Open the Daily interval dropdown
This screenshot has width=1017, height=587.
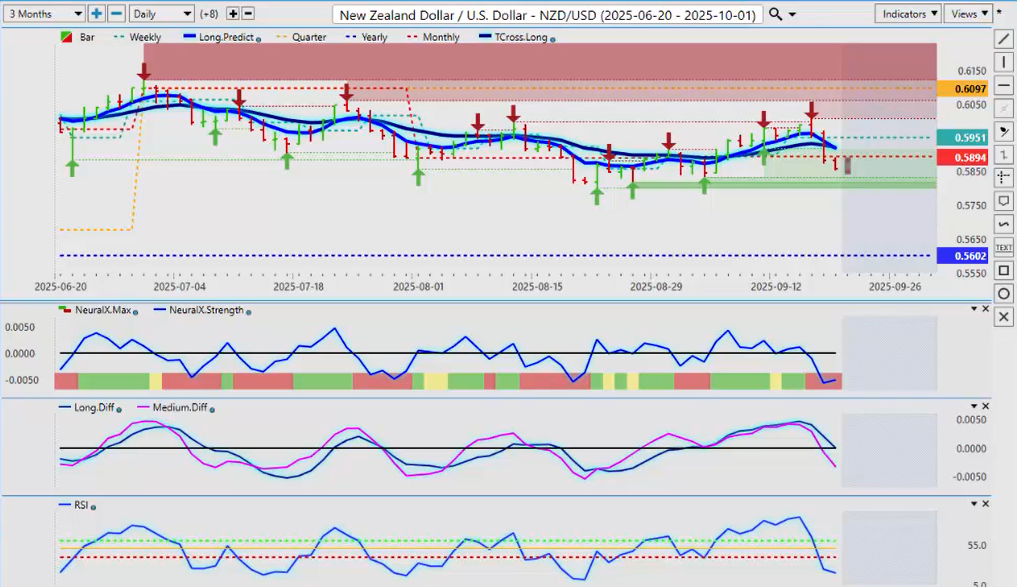pyautogui.click(x=161, y=14)
